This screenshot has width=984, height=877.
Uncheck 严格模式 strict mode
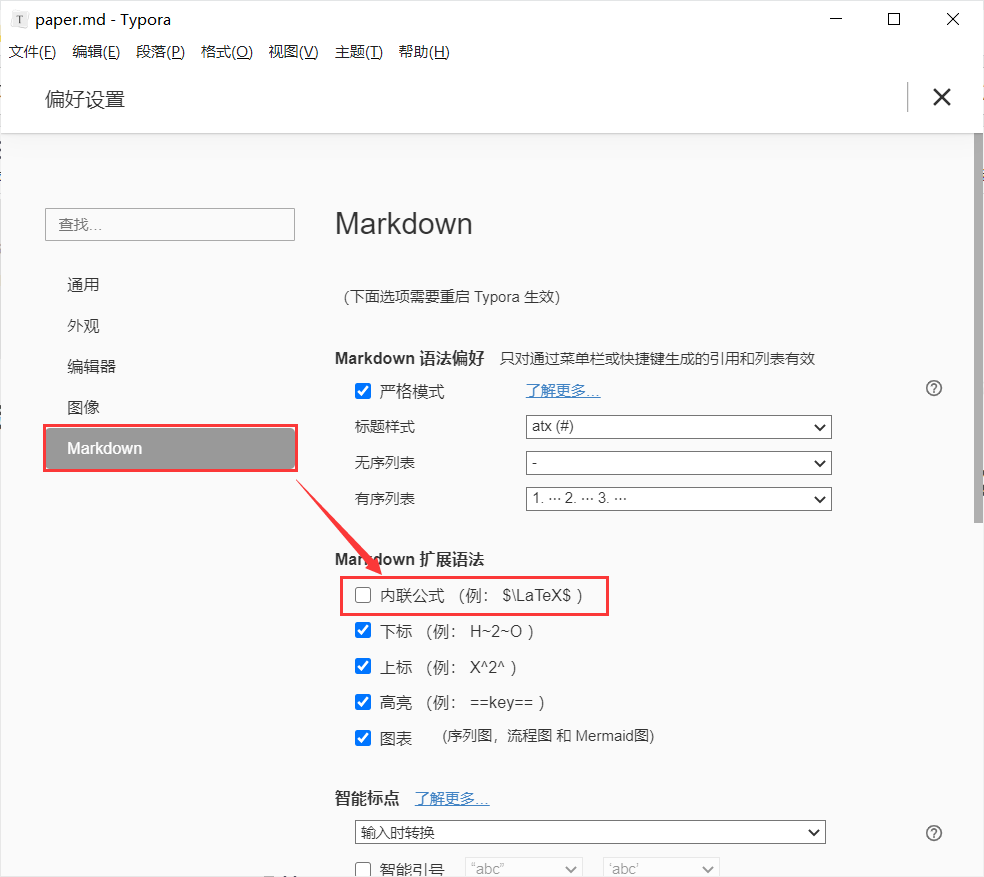pyautogui.click(x=363, y=391)
